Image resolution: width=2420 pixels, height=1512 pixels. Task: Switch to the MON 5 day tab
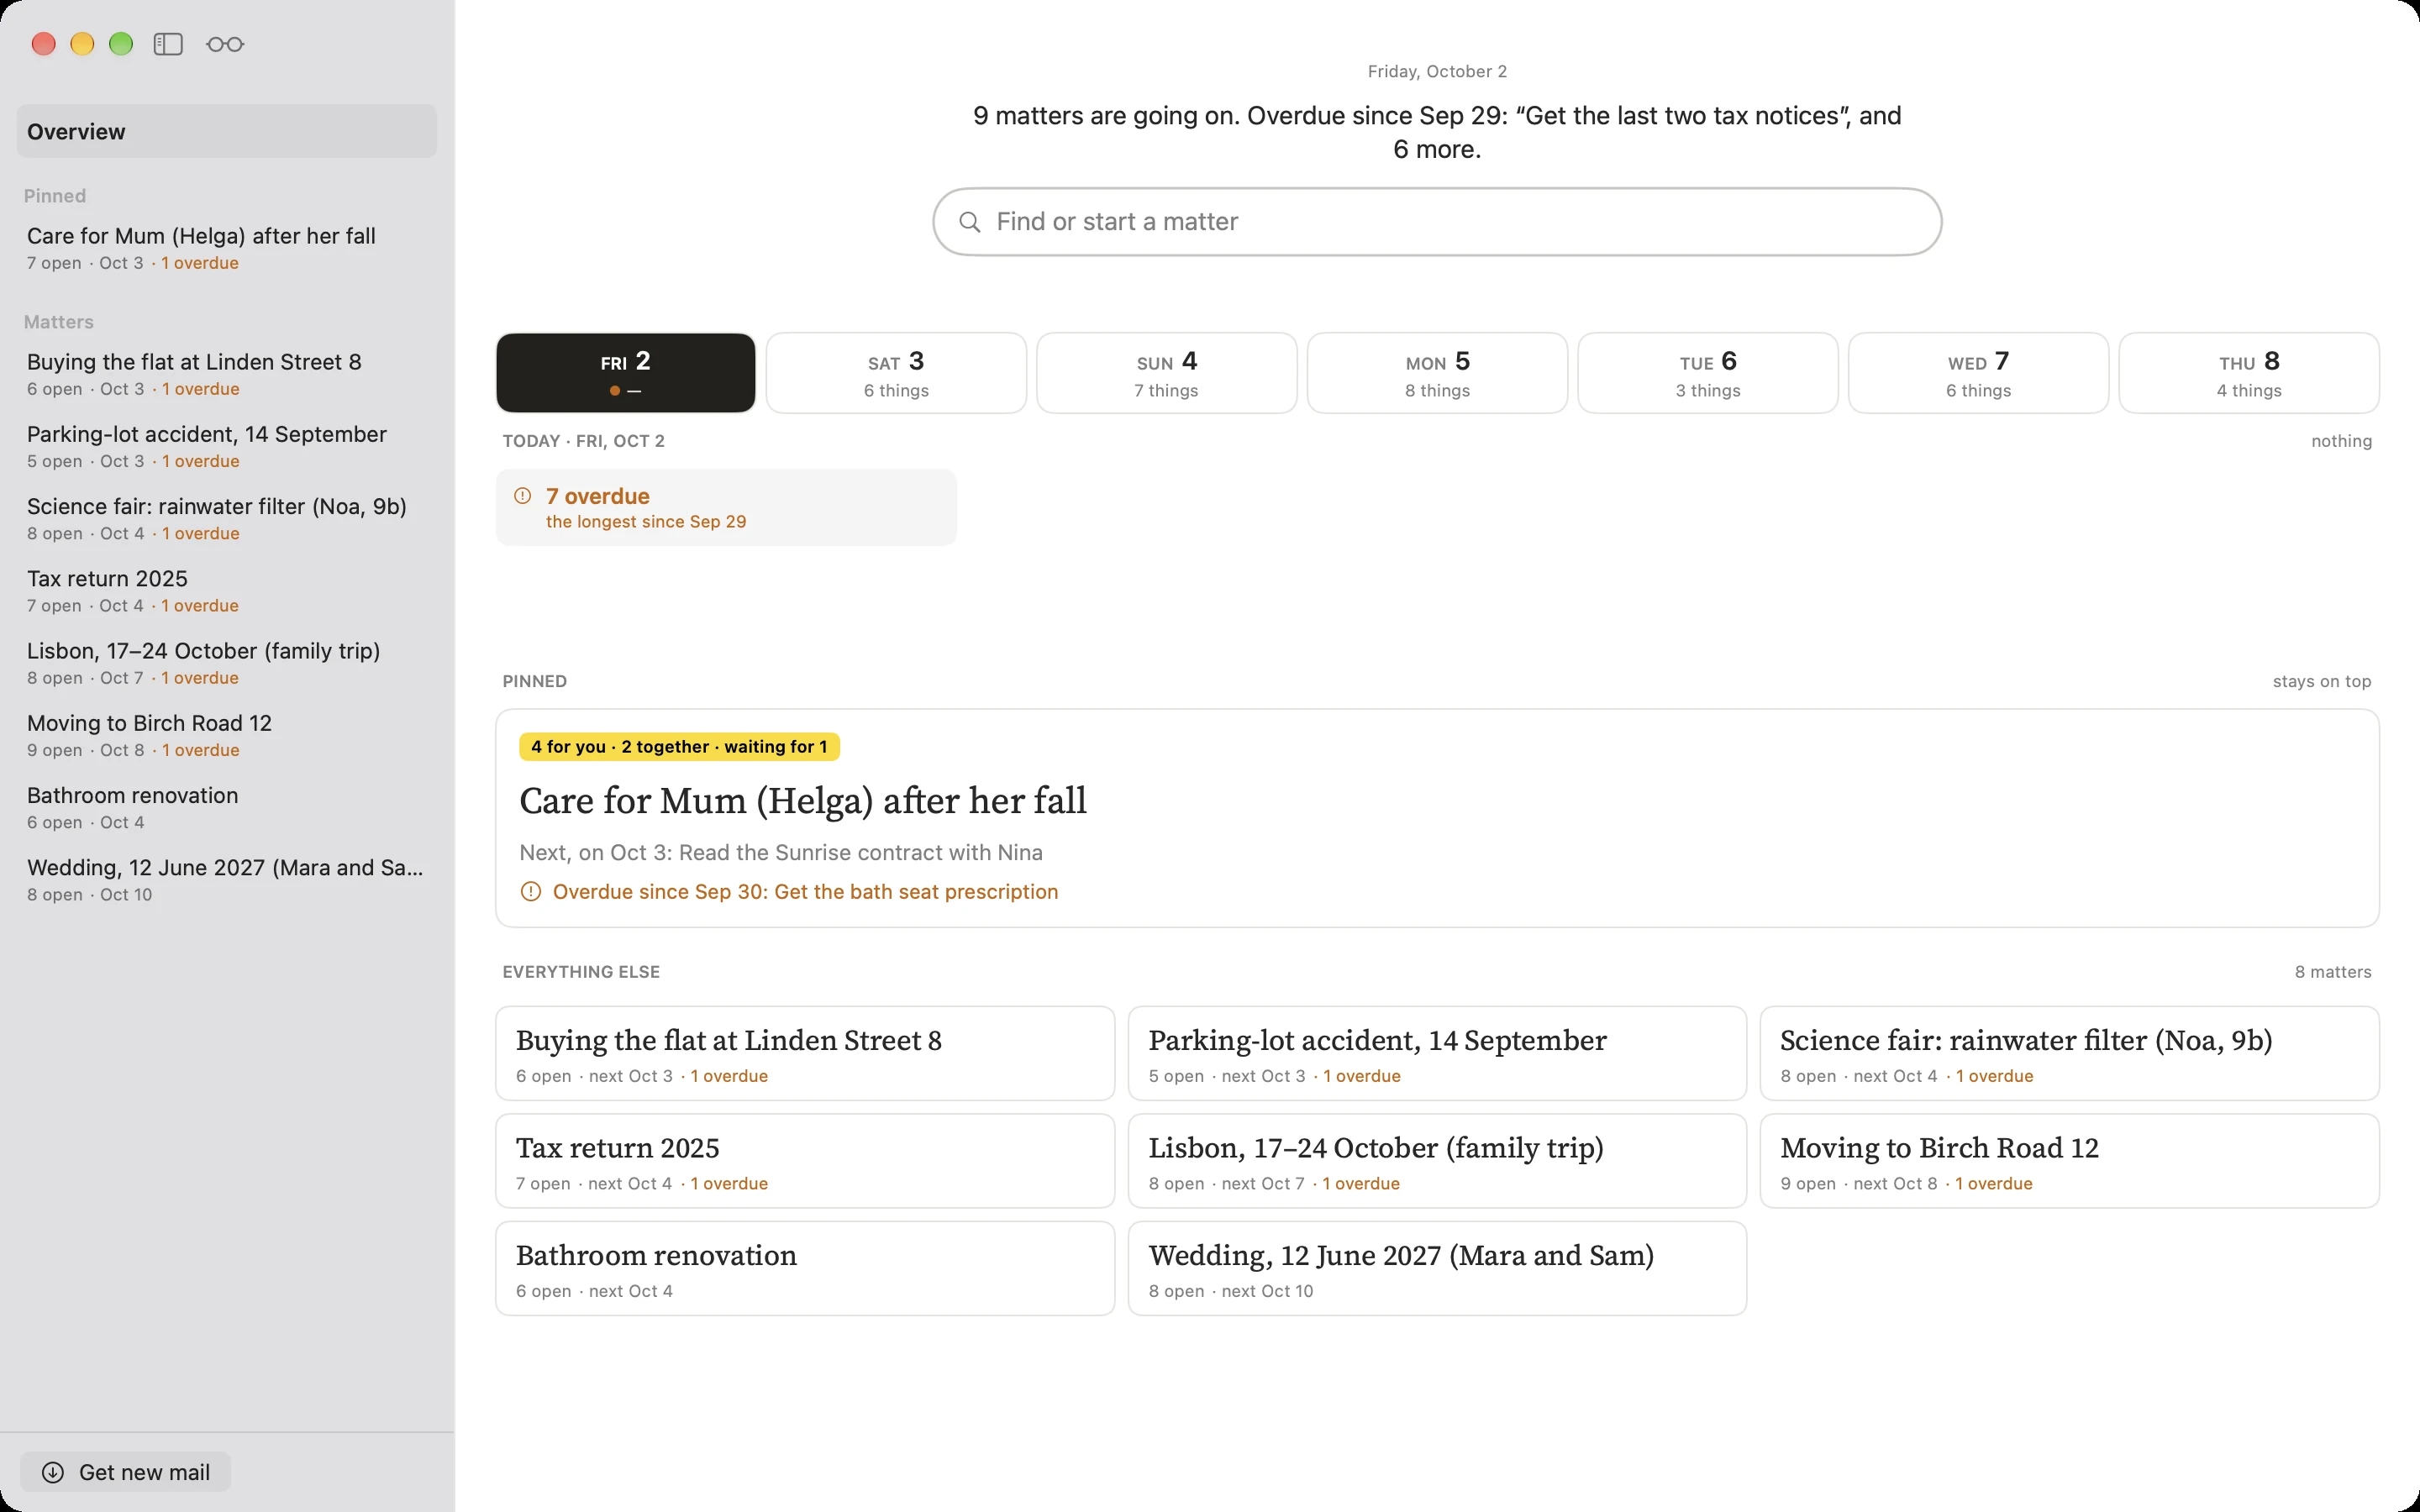click(x=1437, y=373)
